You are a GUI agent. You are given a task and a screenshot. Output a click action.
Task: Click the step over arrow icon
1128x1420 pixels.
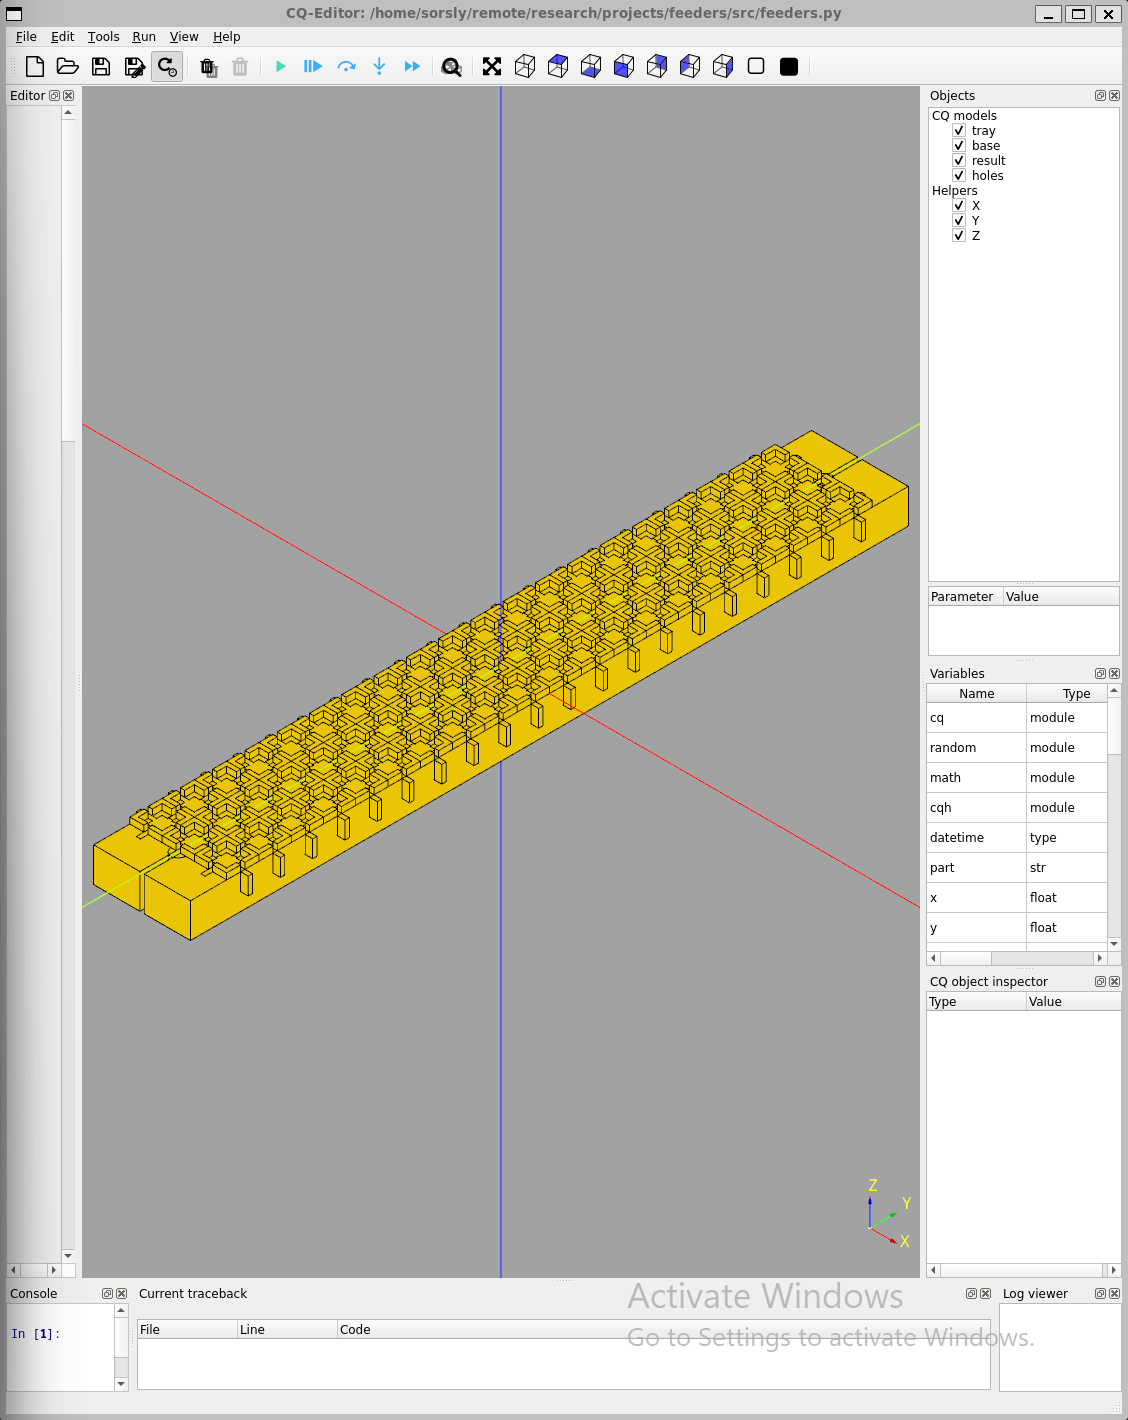click(346, 67)
